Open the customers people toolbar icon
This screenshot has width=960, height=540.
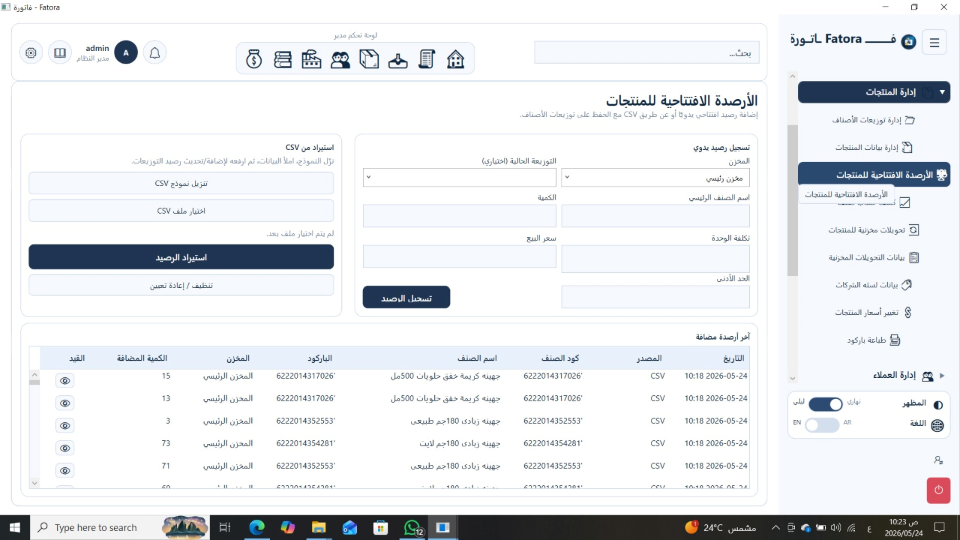[340, 59]
